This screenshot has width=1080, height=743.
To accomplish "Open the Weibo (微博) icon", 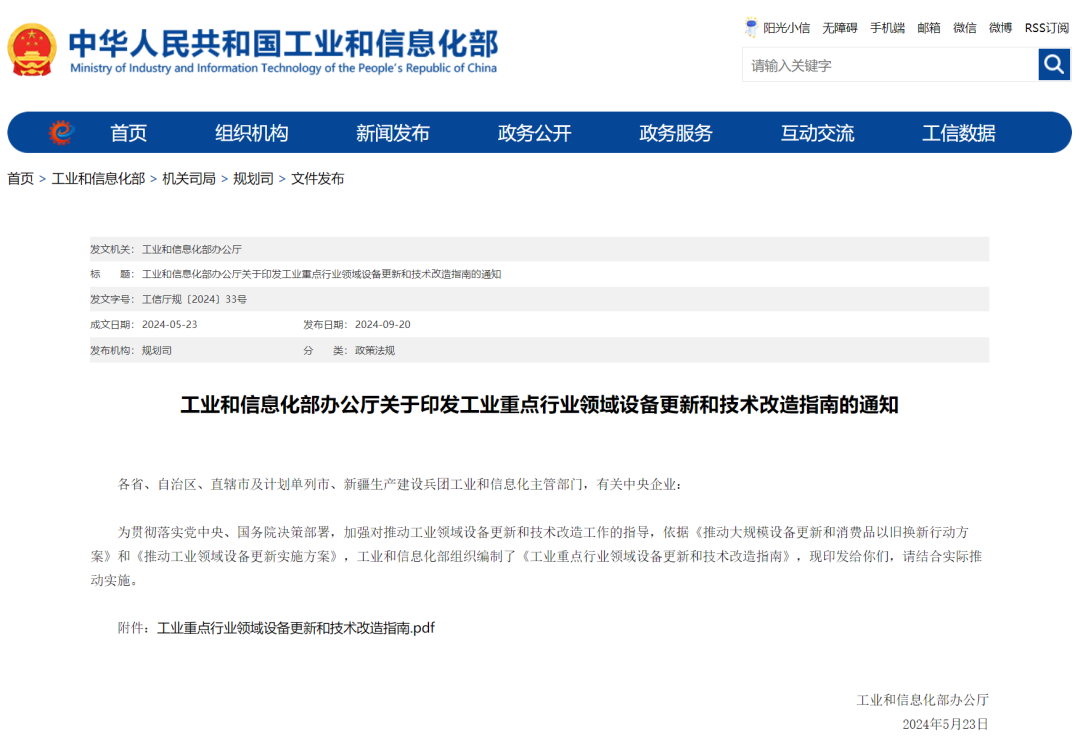I will point(999,27).
